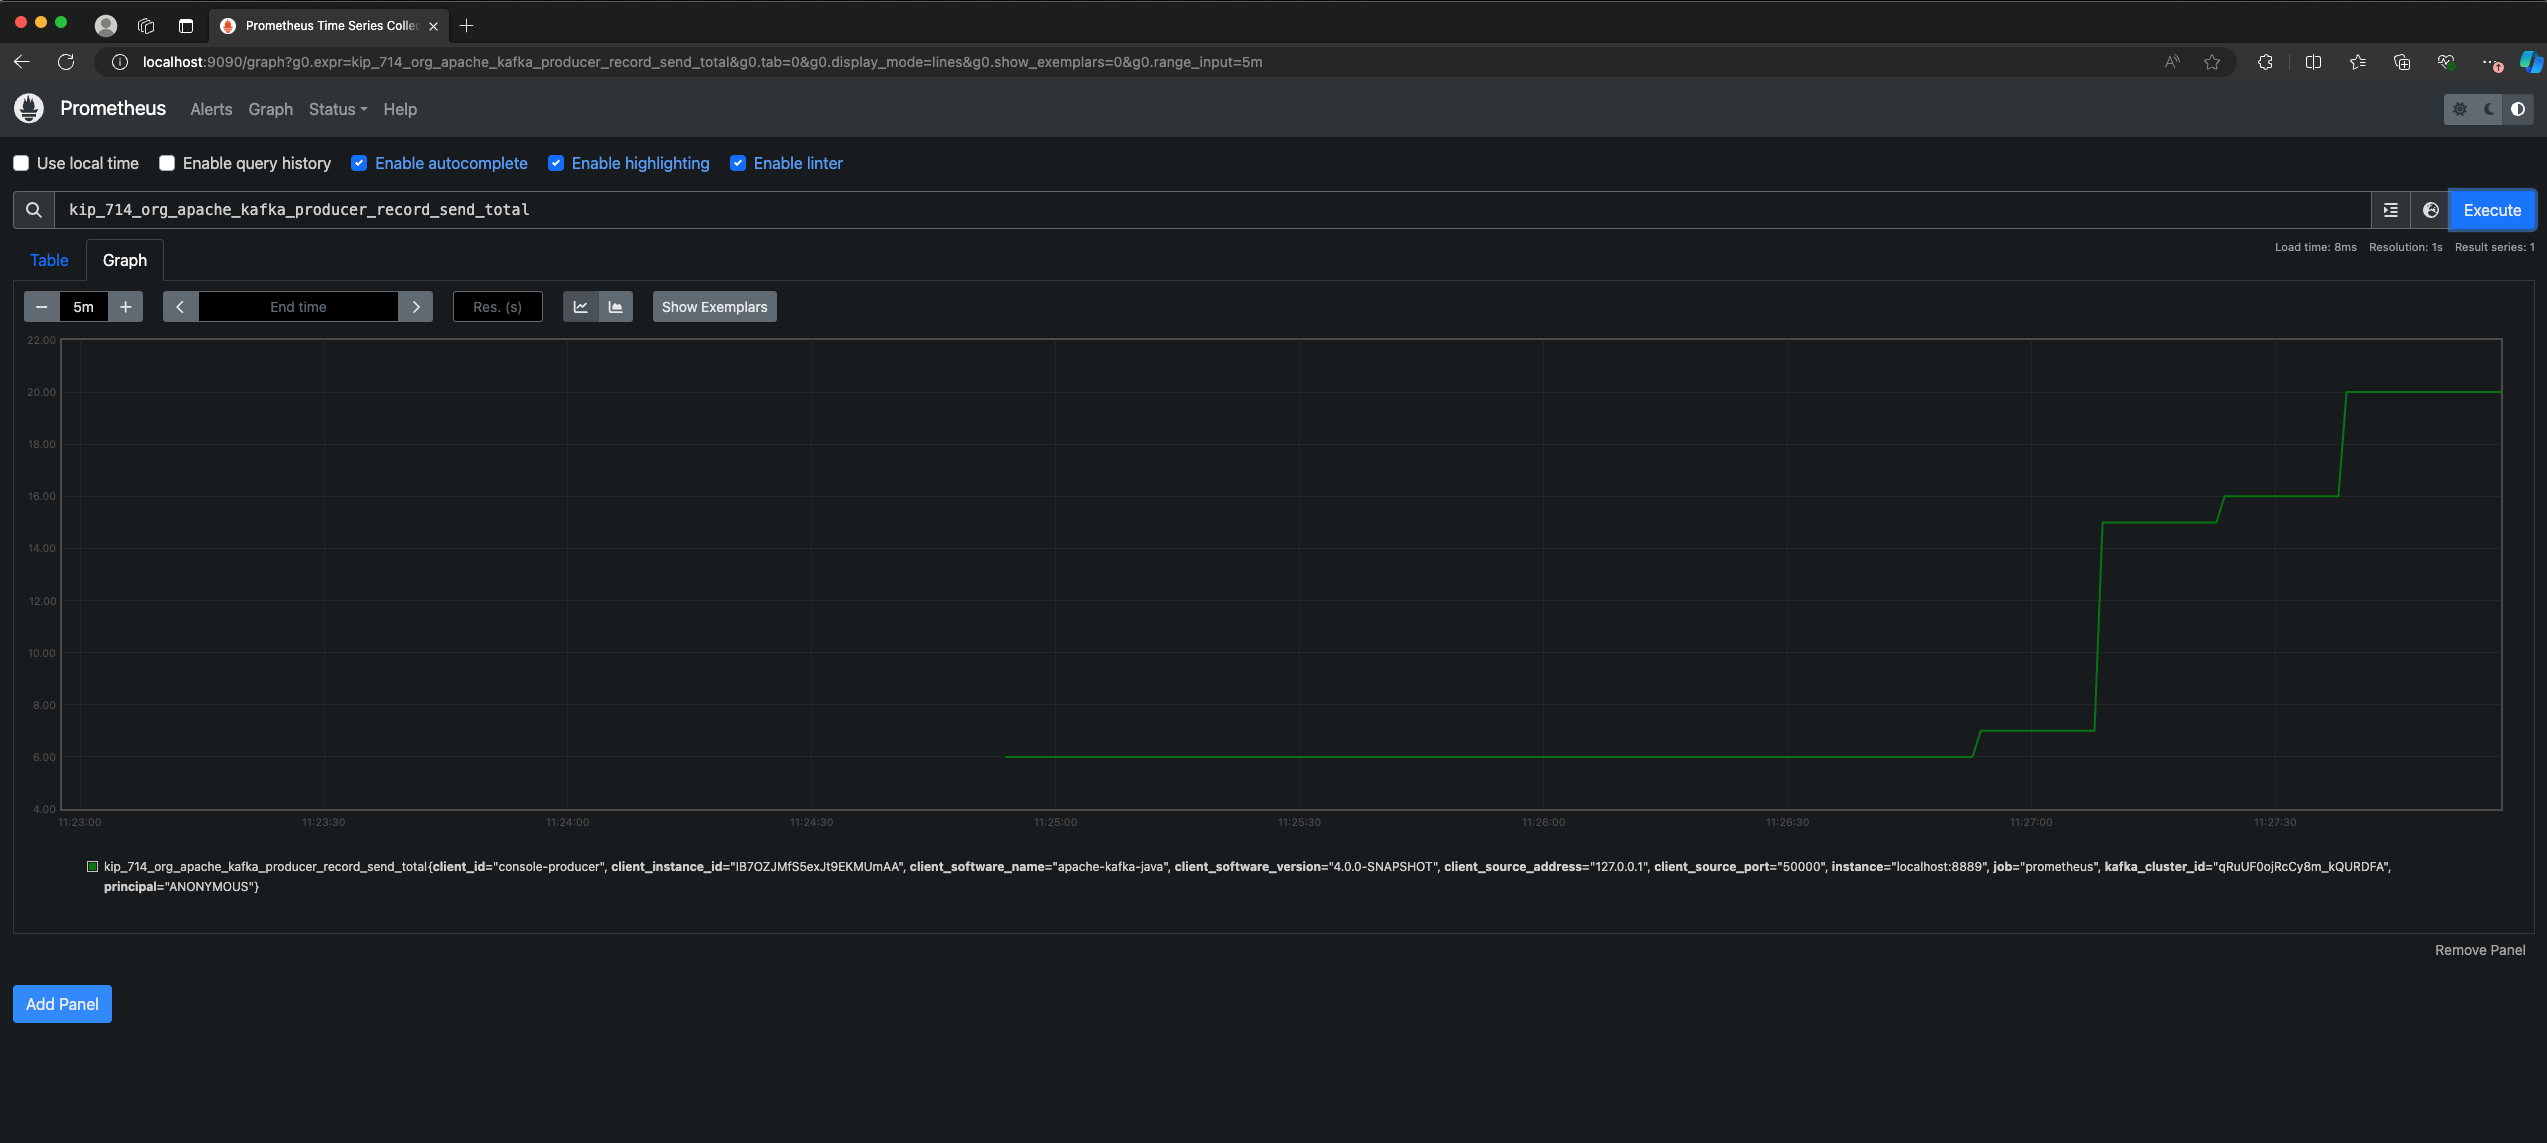This screenshot has height=1143, width=2547.
Task: Click the search magnifier icon in query bar
Action: (x=34, y=210)
